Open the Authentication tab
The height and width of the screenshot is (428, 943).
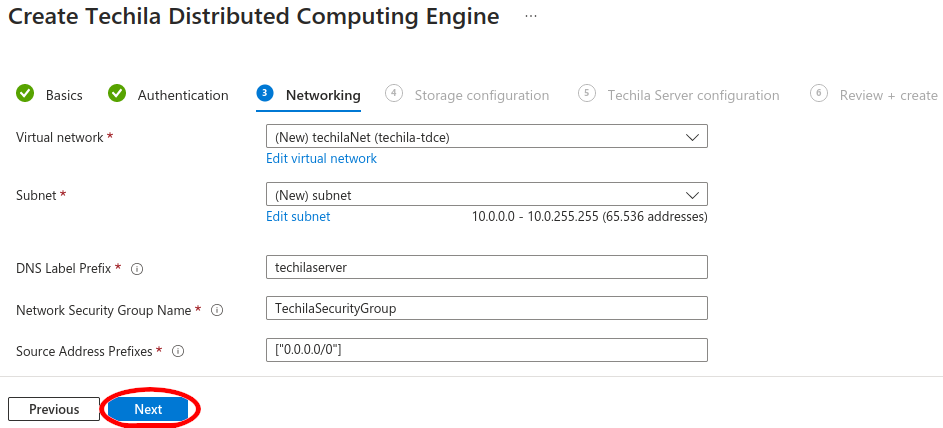coord(183,95)
